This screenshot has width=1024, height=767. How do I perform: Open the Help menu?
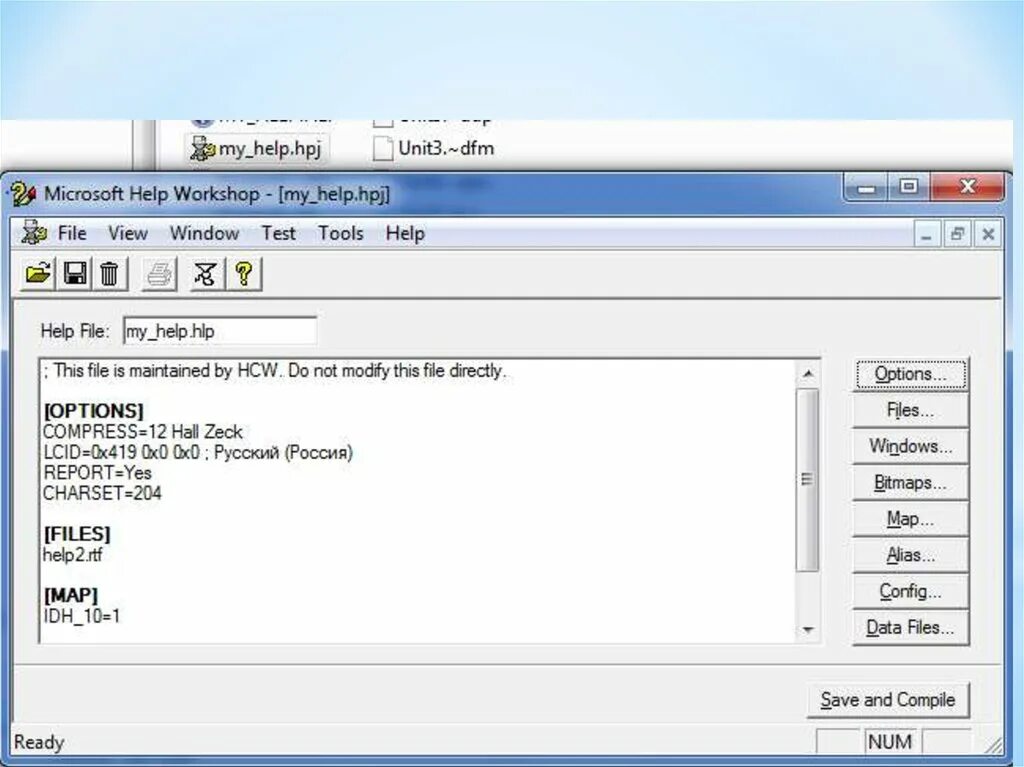(405, 233)
